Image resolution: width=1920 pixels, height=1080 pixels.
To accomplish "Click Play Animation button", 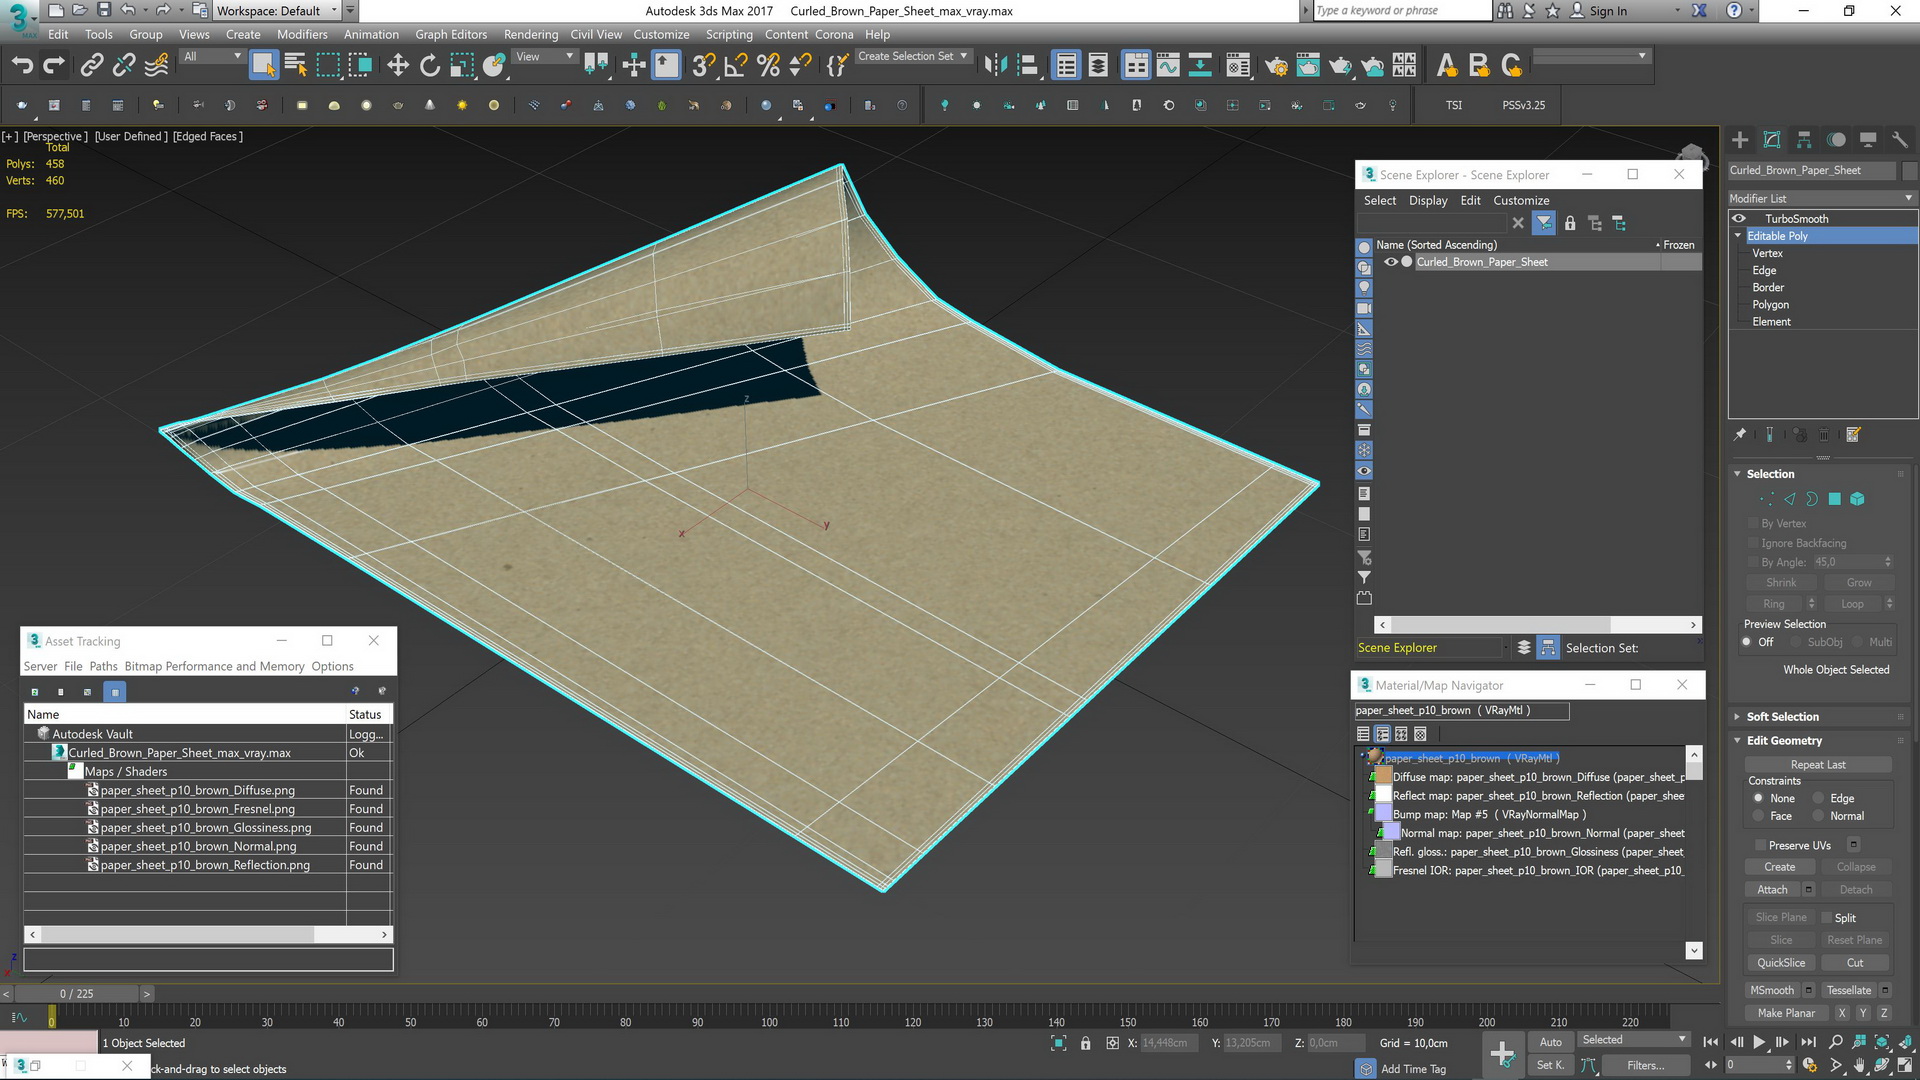I will (x=1759, y=1042).
